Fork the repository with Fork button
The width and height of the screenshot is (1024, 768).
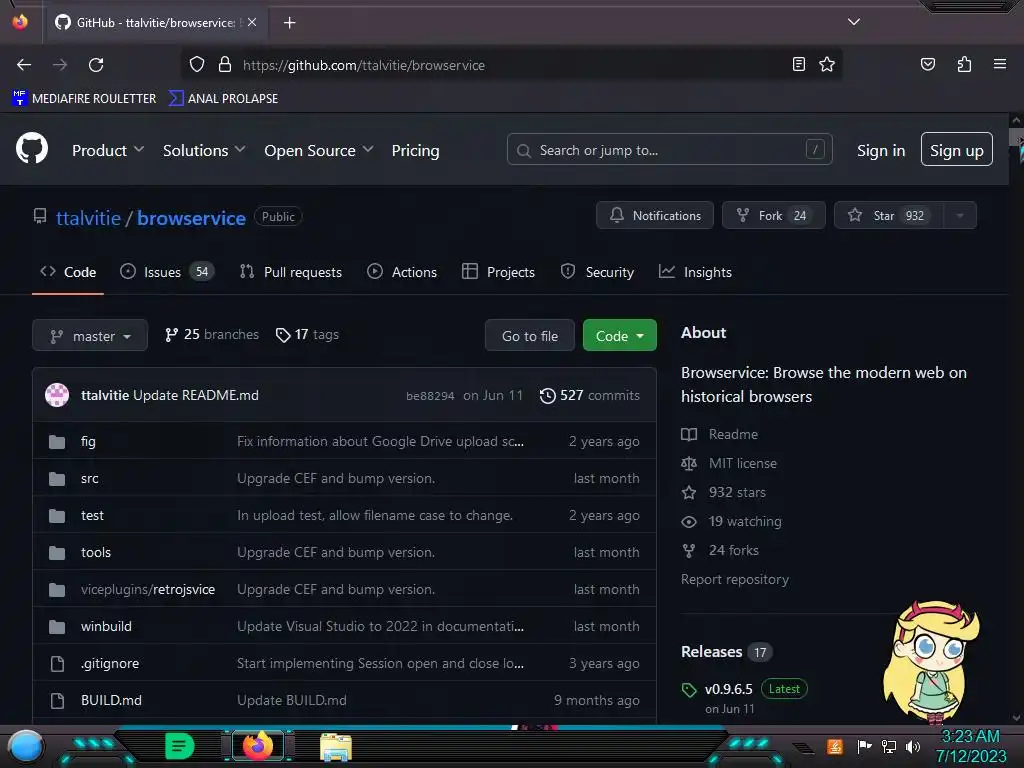click(x=774, y=216)
